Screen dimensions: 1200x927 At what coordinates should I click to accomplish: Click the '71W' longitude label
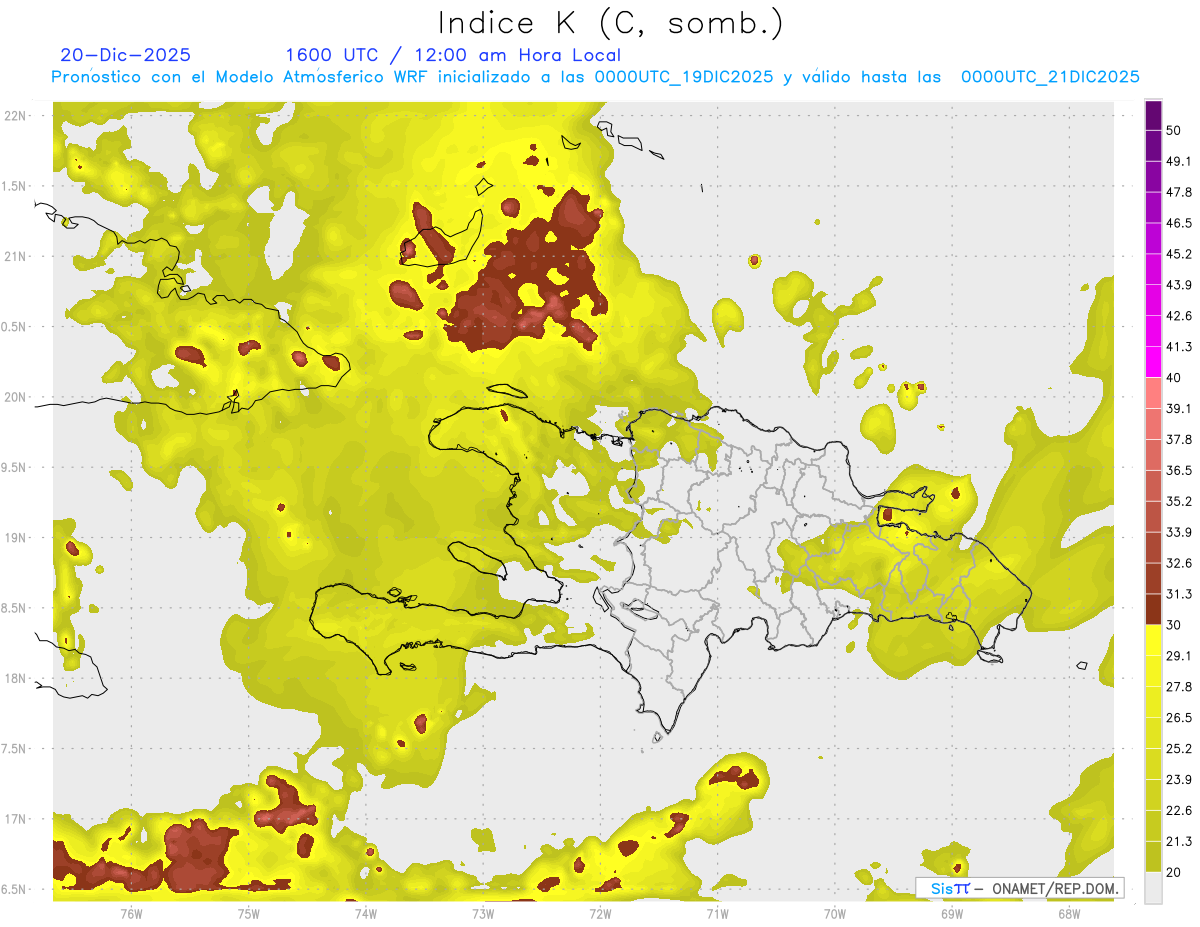(717, 914)
